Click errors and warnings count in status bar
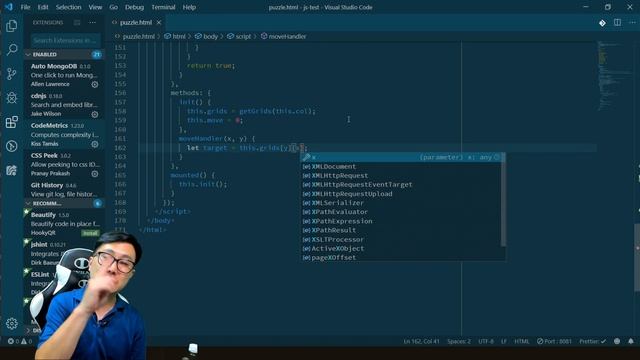 [20, 341]
